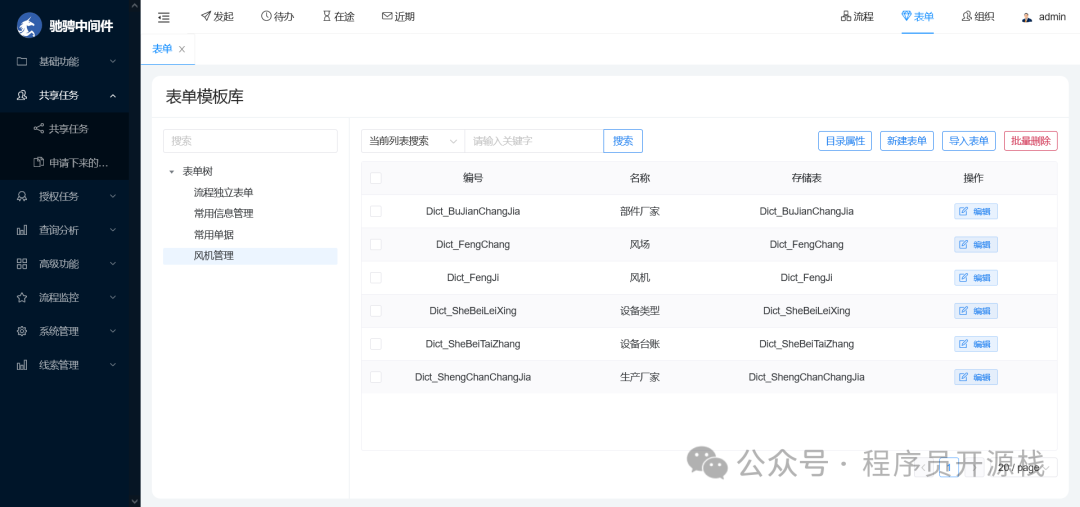Check the Dict_SheBeiLeiXing row checkbox
This screenshot has width=1080, height=507.
[x=375, y=311]
